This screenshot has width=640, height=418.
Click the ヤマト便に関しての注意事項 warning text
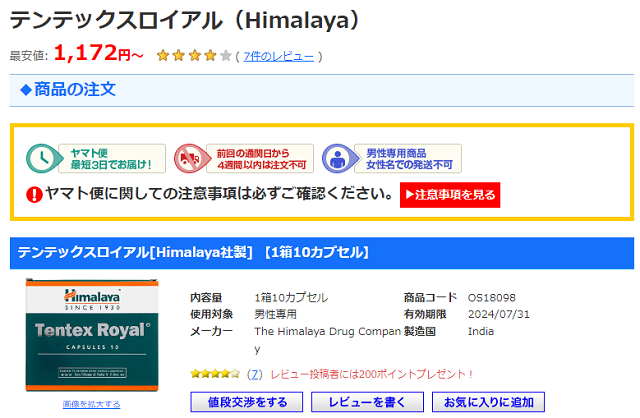[x=219, y=193]
